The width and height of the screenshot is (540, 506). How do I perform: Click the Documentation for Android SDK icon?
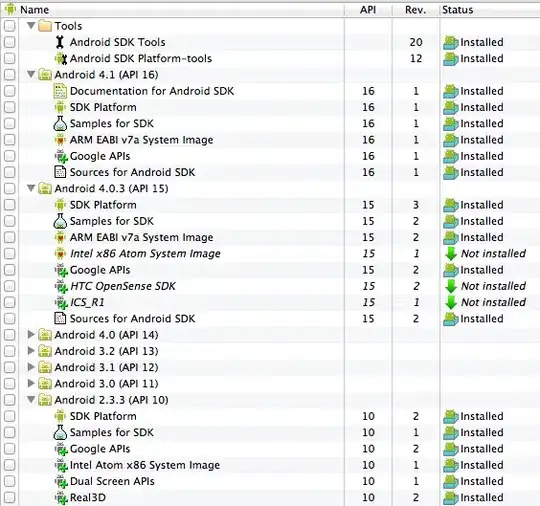[x=60, y=91]
